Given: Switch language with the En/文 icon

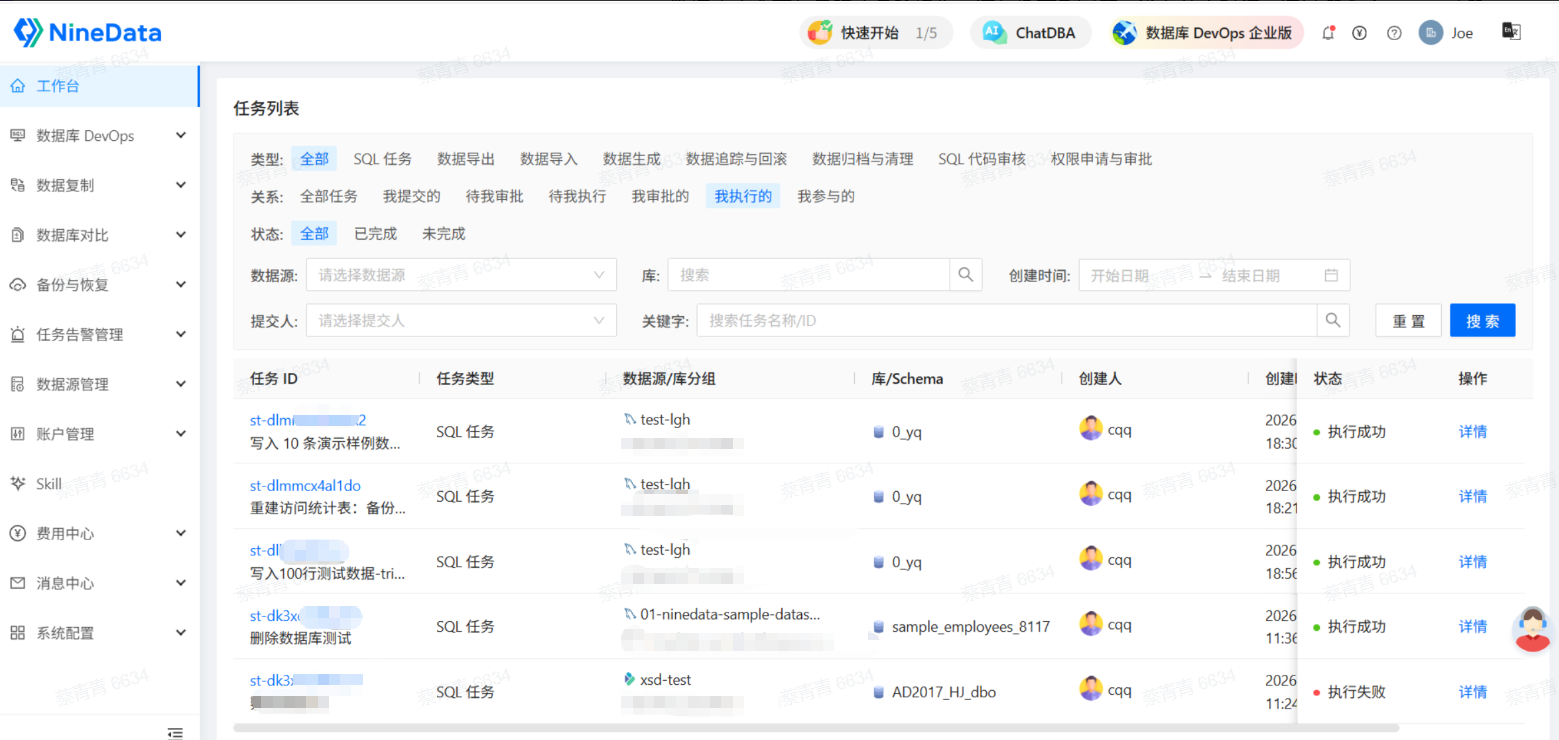Looking at the screenshot, I should tap(1511, 32).
